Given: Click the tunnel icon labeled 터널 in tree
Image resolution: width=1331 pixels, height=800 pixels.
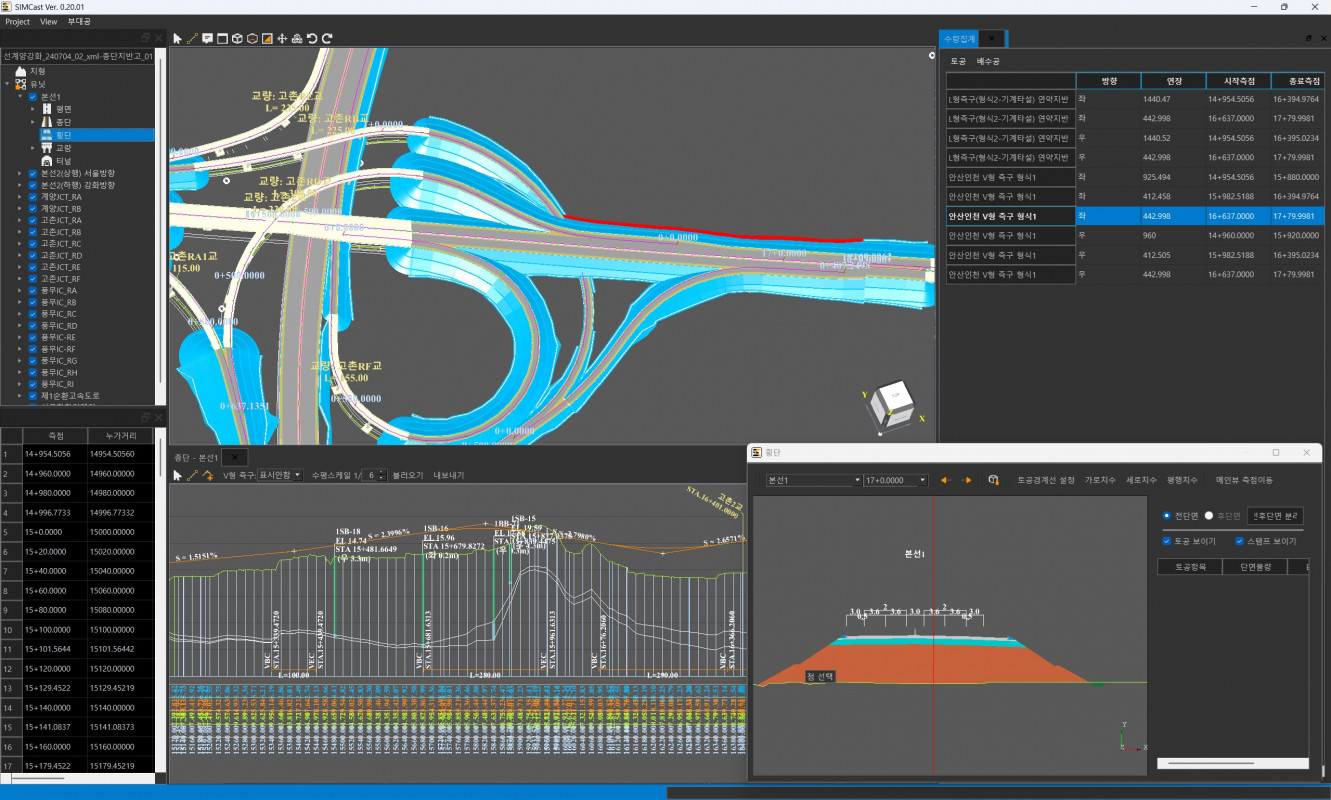Looking at the screenshot, I should click(x=46, y=161).
